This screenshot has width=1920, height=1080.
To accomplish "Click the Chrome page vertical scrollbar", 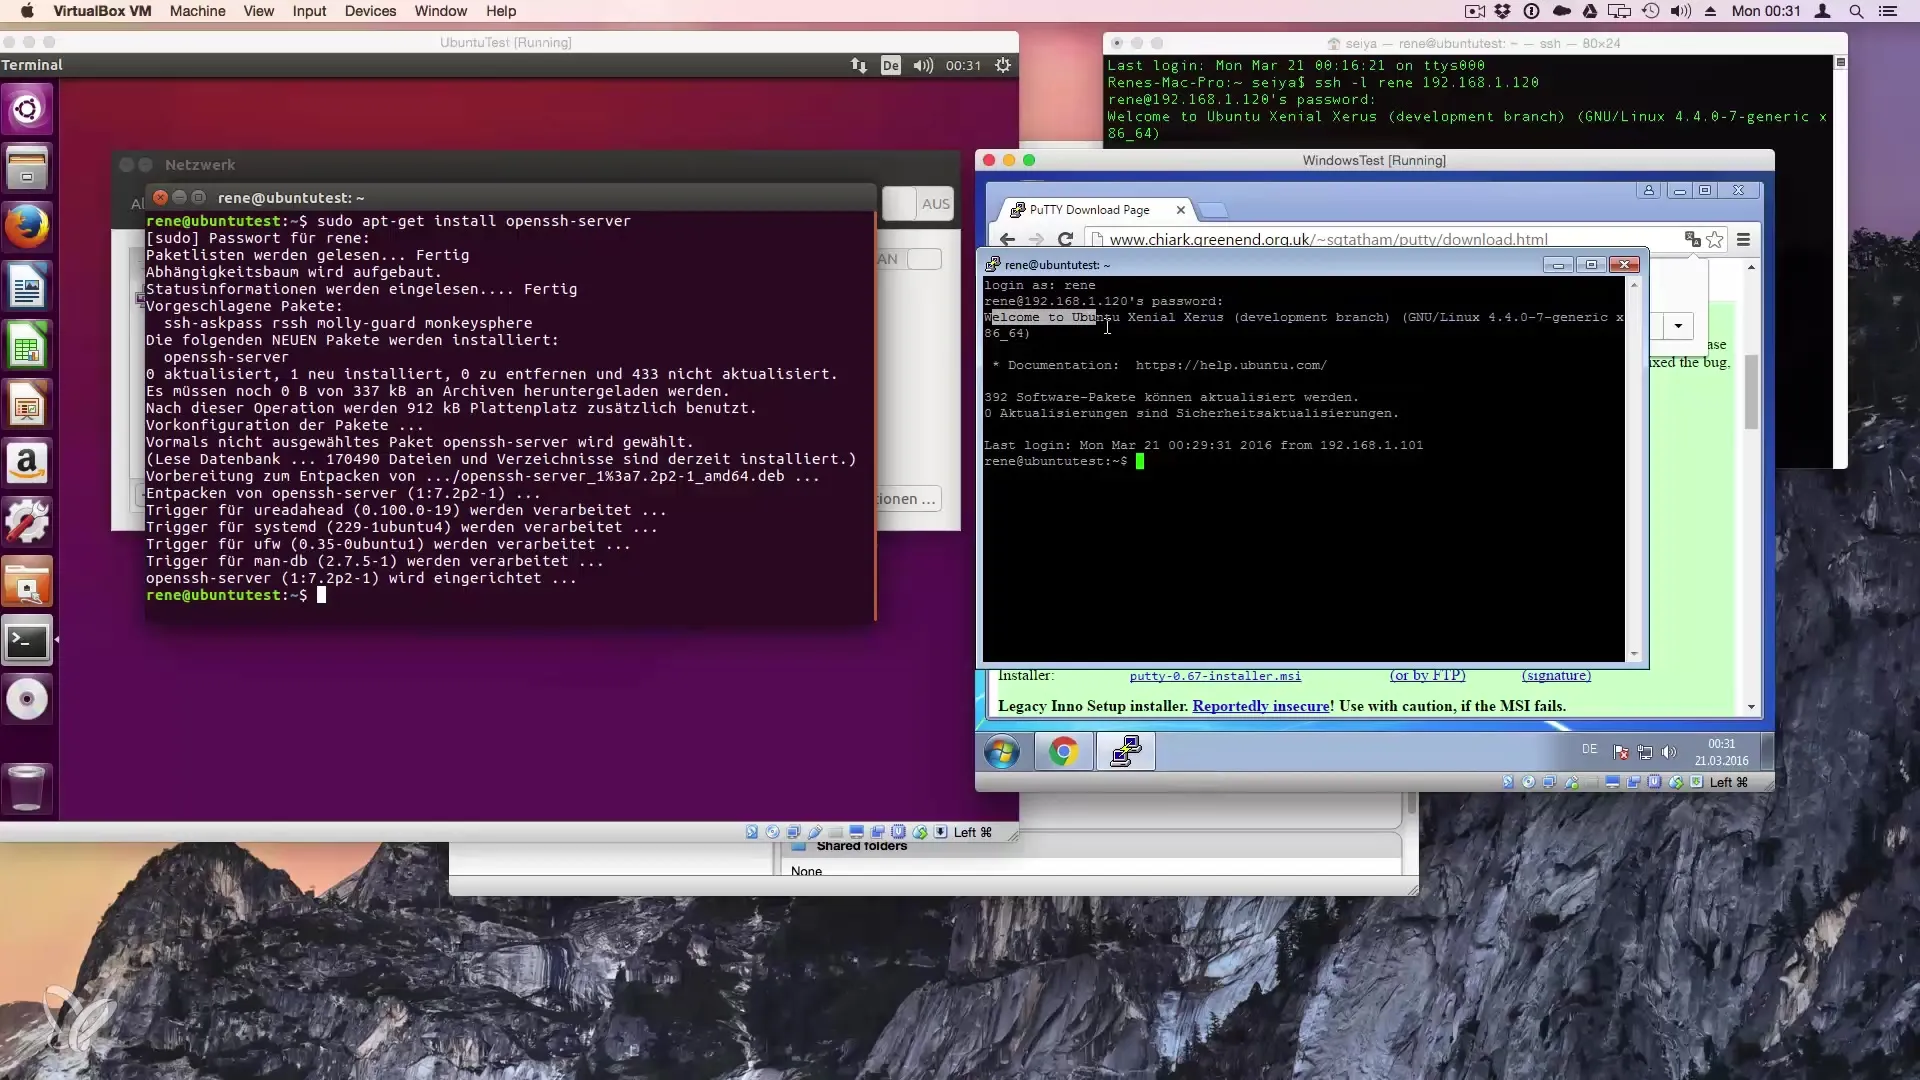I will pyautogui.click(x=1751, y=393).
